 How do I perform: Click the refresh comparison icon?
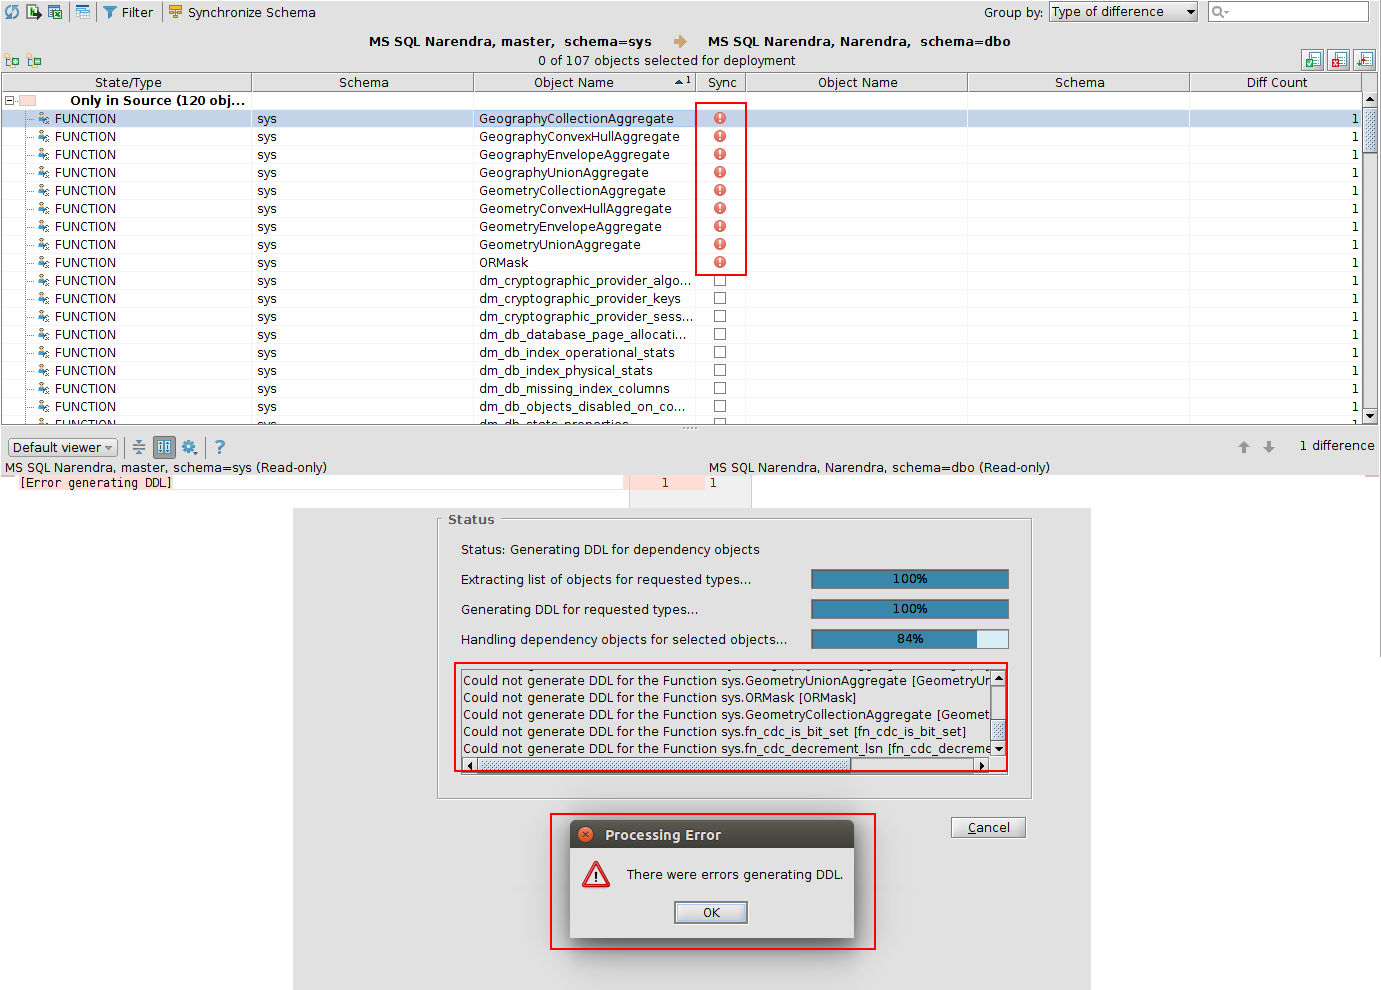coord(12,12)
